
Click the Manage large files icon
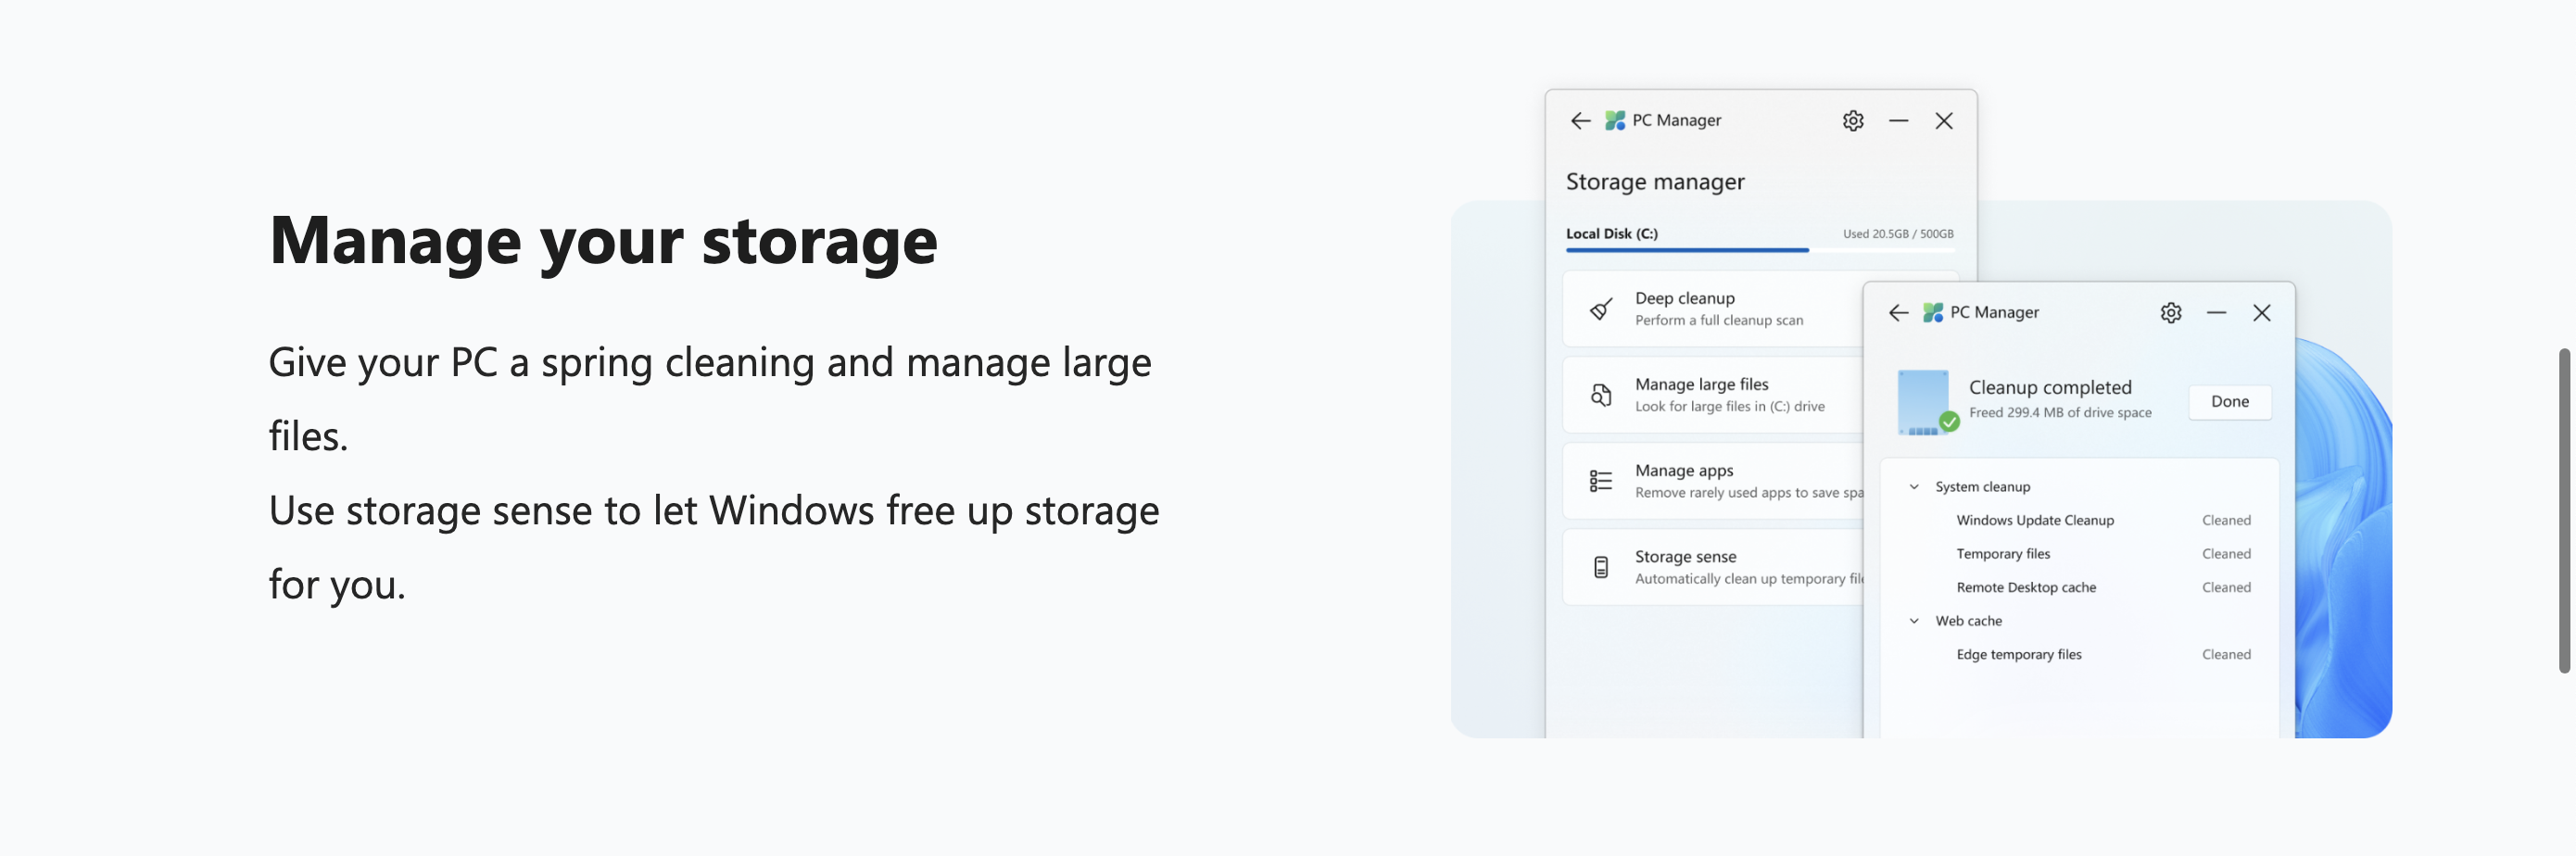tap(1601, 395)
